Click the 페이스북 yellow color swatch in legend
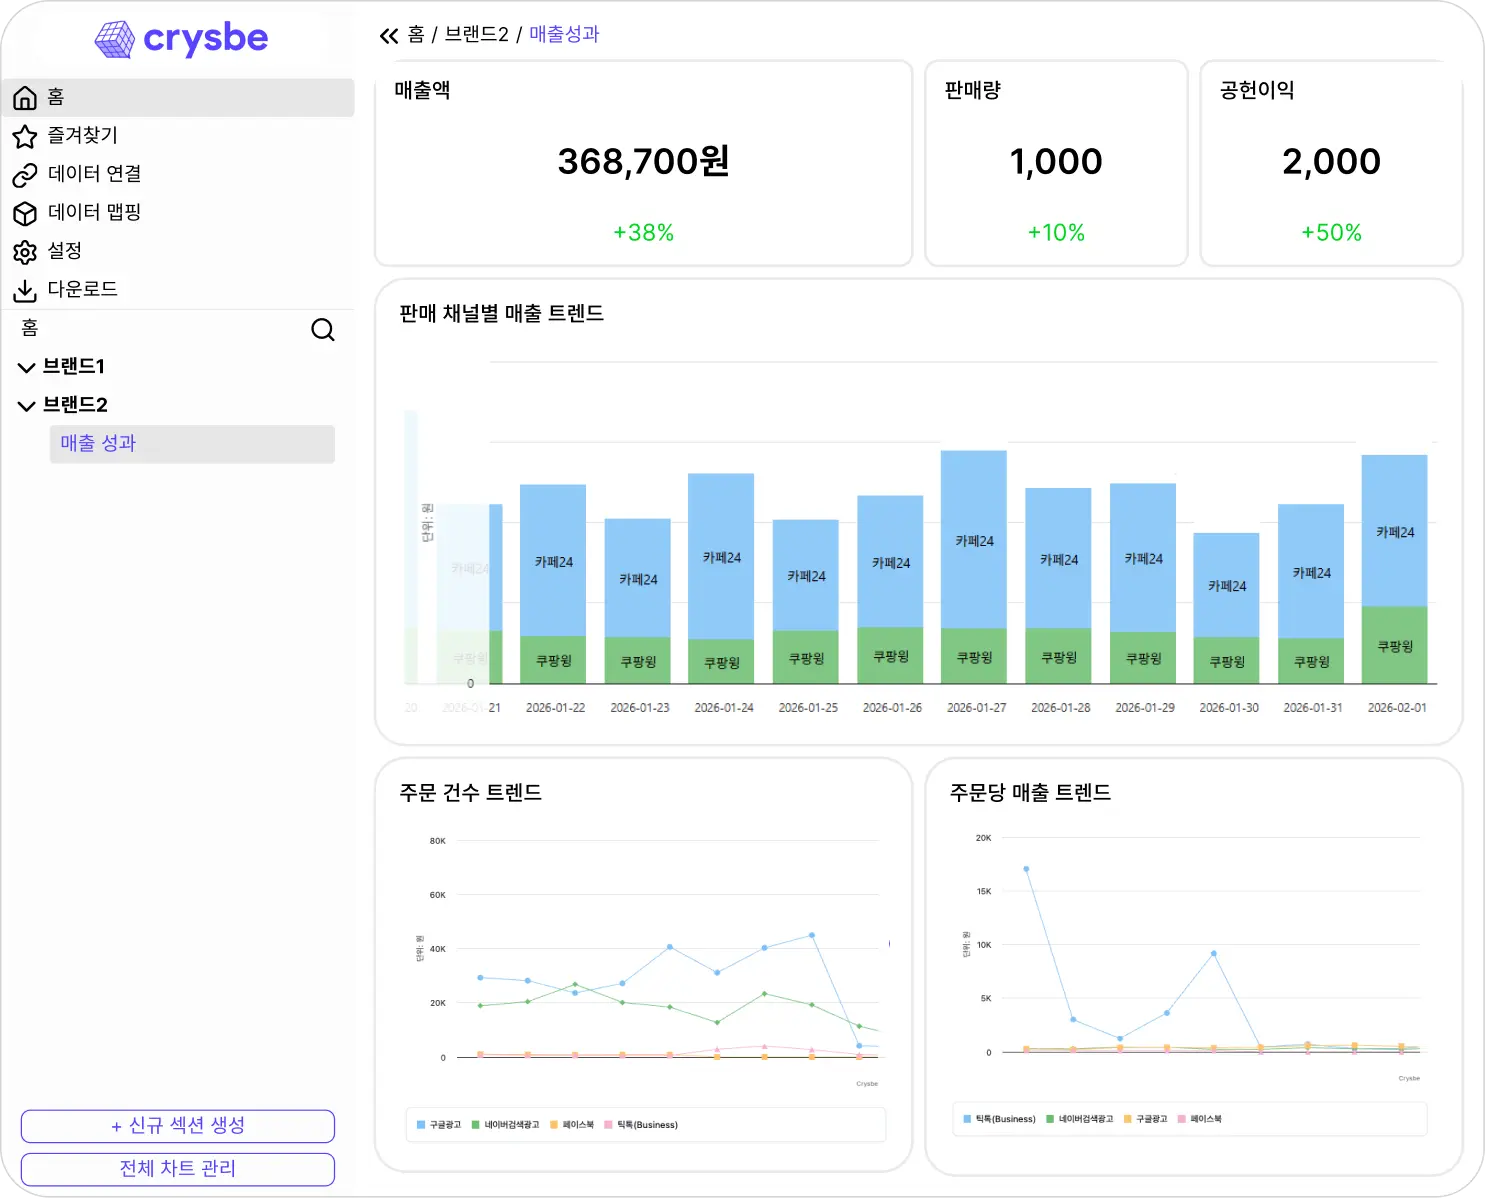Viewport: 1485px width, 1198px height. pos(553,1124)
